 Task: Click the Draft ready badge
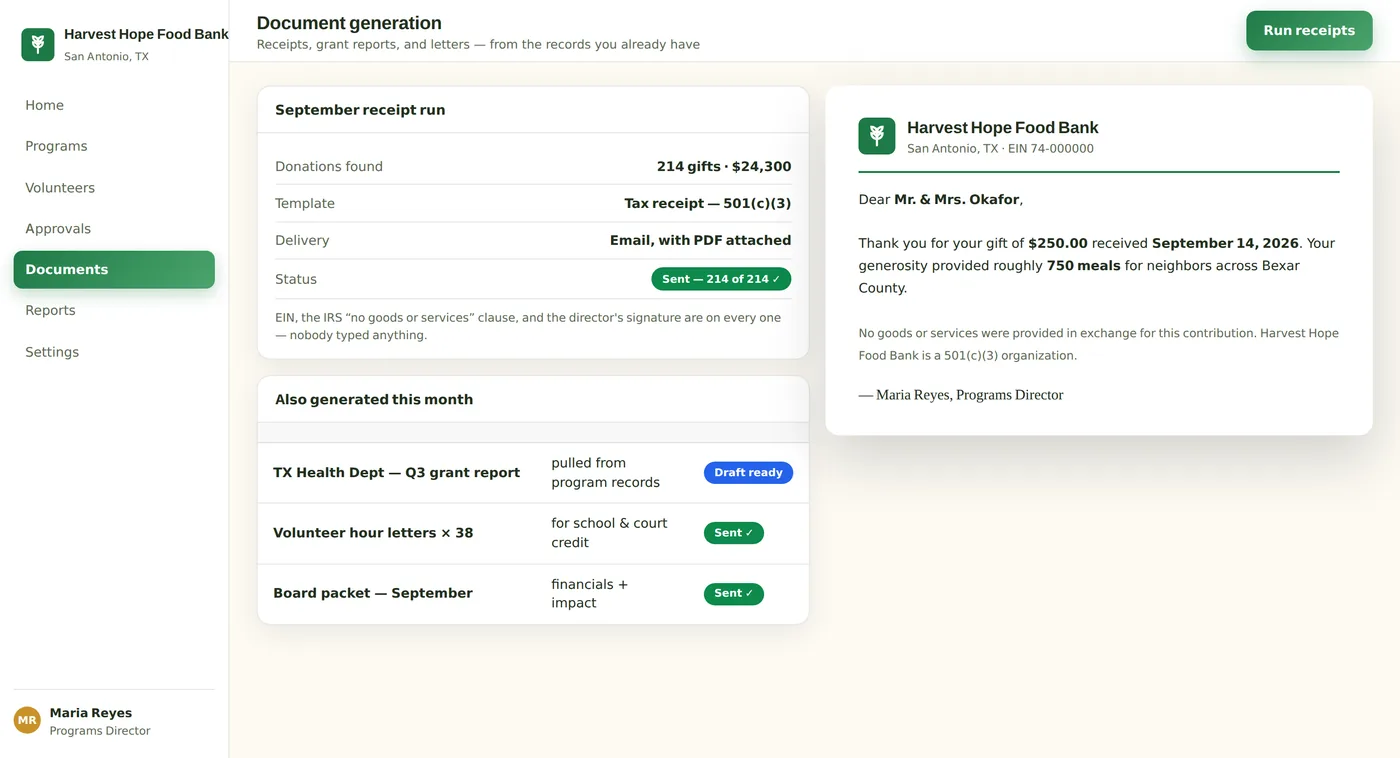[748, 473]
